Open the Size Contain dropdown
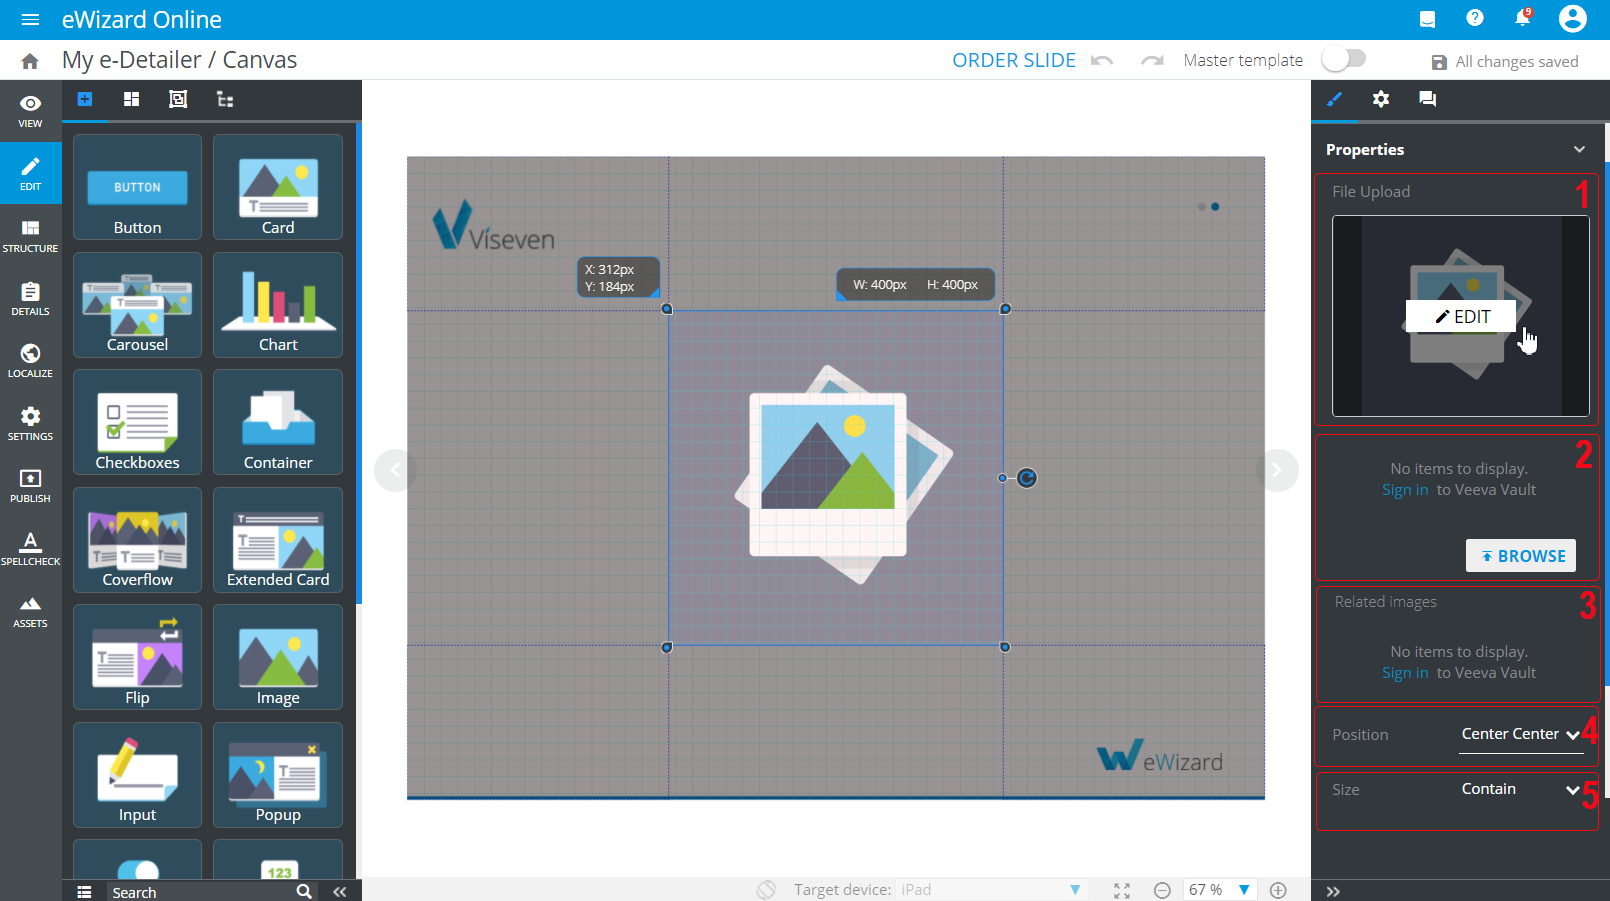This screenshot has width=1610, height=901. 1520,789
